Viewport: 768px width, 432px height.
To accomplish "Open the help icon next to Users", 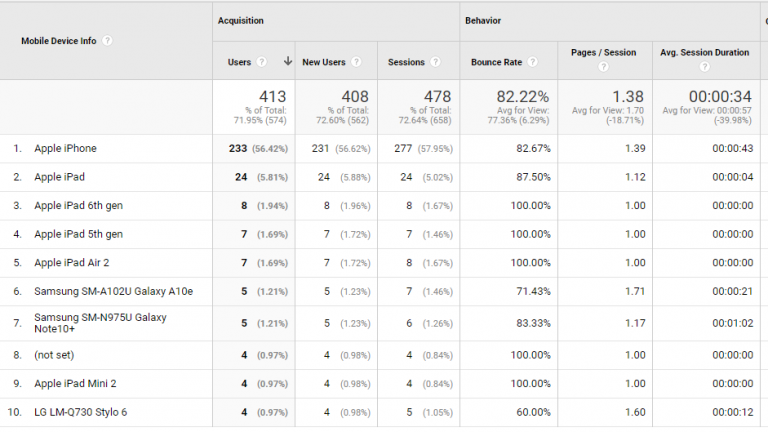I will [x=262, y=62].
